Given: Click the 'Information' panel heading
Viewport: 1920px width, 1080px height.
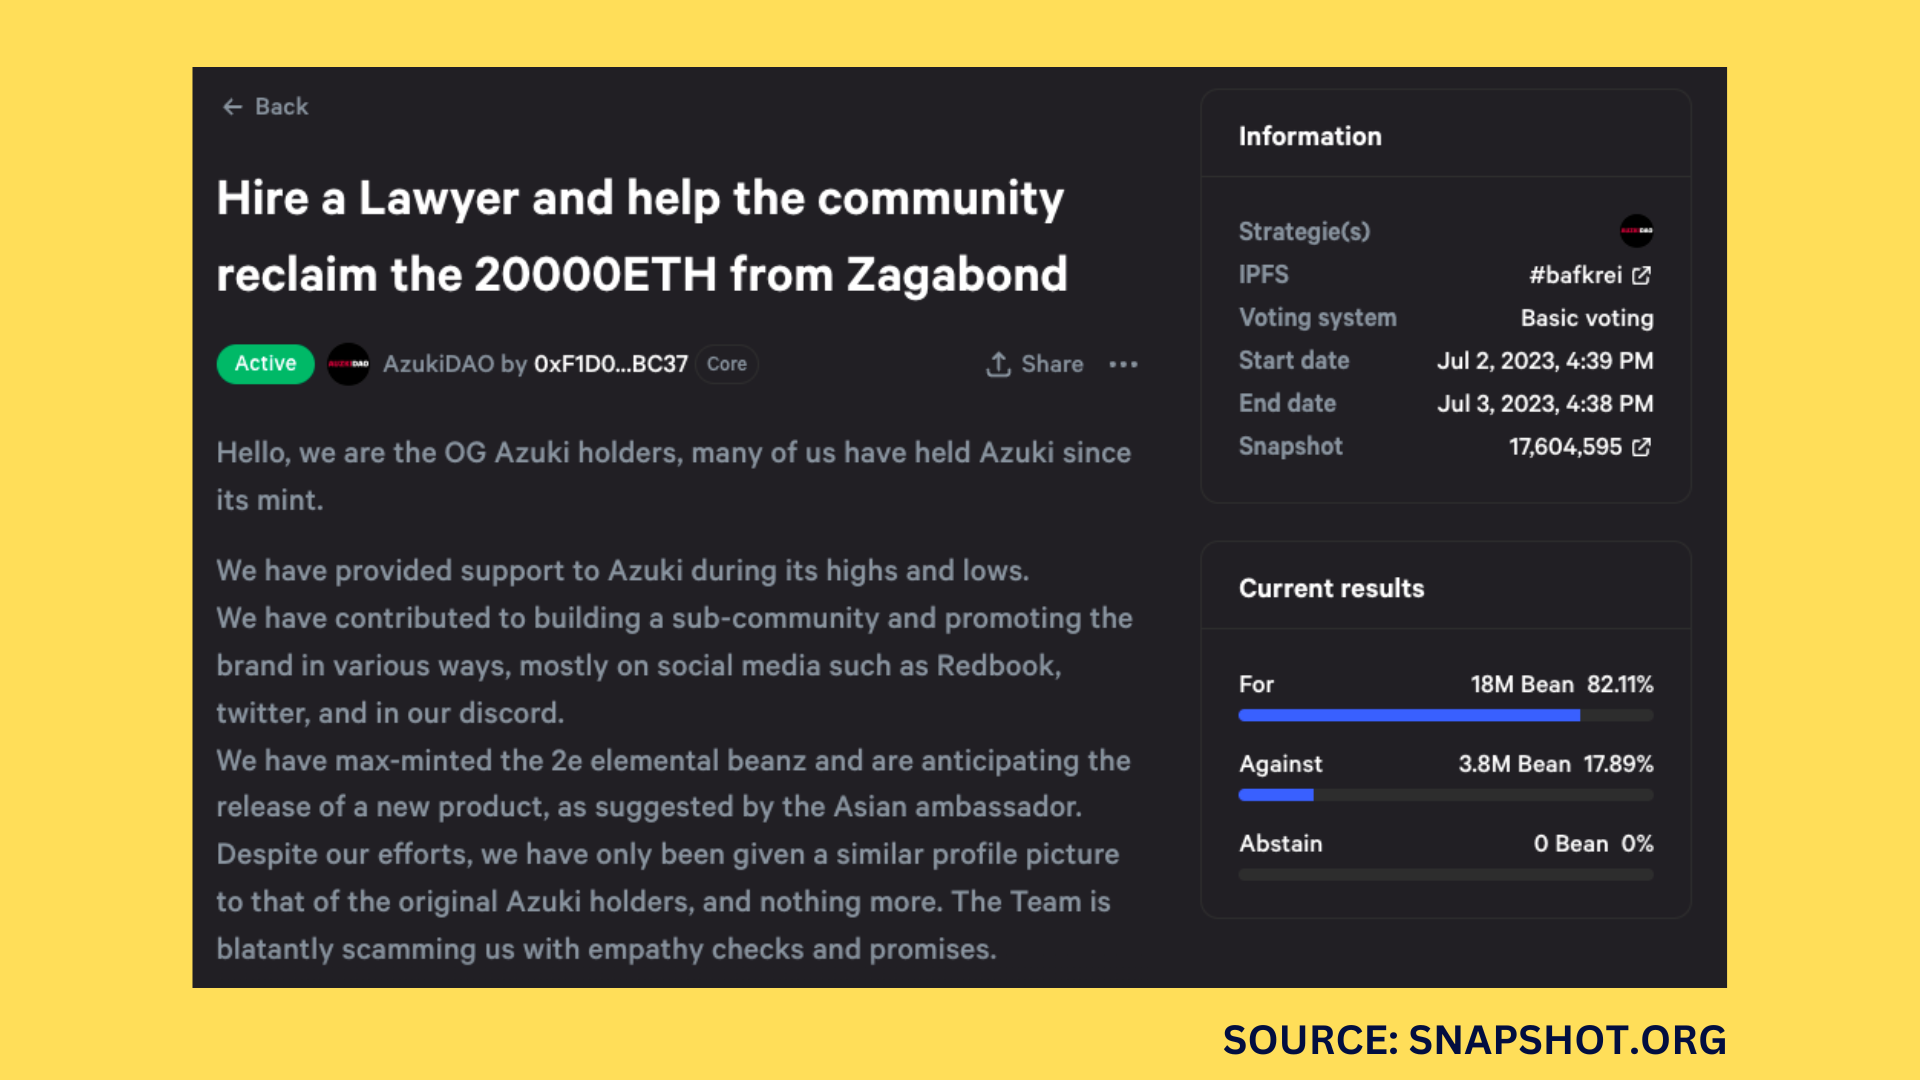Looking at the screenshot, I should (x=1310, y=136).
